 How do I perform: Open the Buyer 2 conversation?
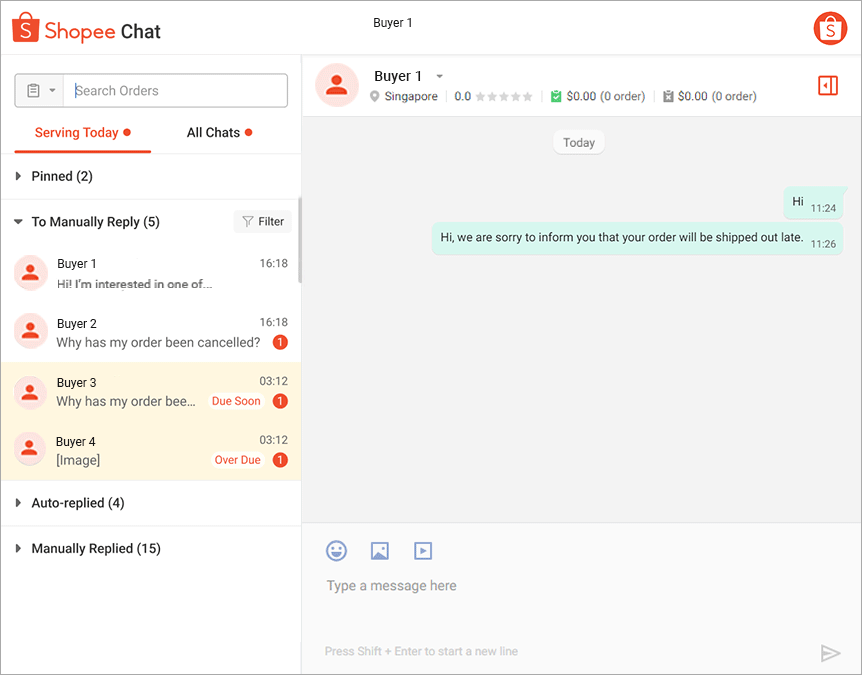pos(151,332)
